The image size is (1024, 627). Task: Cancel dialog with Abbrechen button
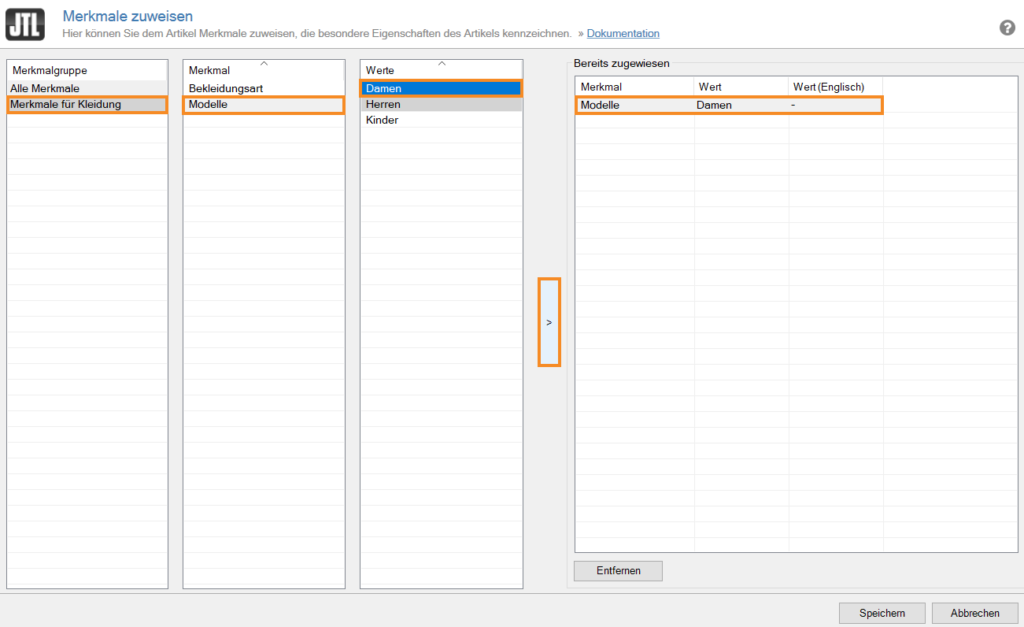[x=974, y=613]
